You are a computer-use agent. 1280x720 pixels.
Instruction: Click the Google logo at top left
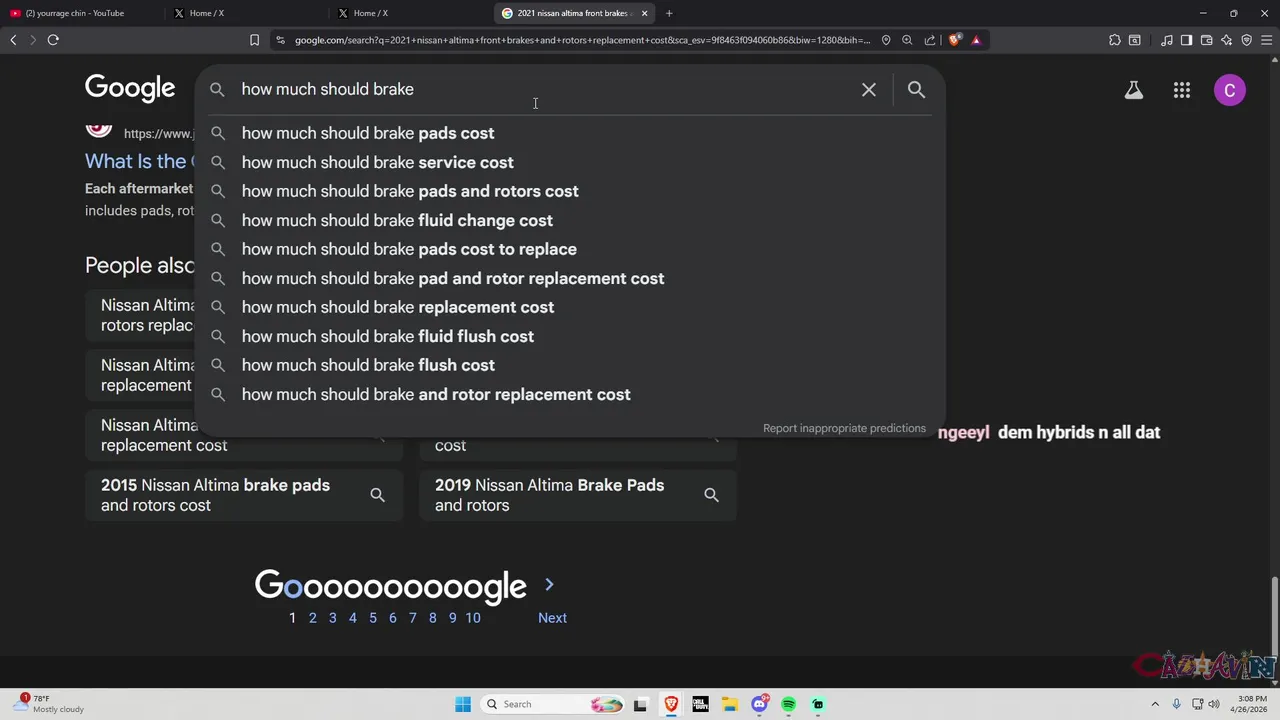[130, 89]
